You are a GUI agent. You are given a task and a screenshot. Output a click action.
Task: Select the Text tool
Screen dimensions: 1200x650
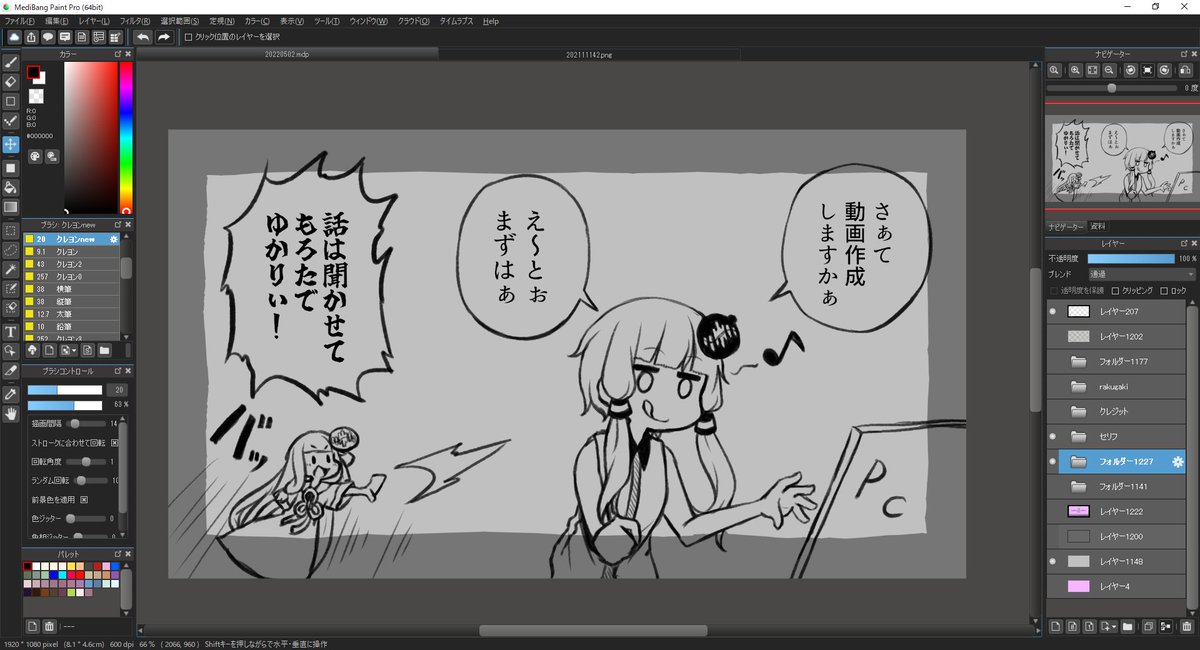tap(10, 331)
